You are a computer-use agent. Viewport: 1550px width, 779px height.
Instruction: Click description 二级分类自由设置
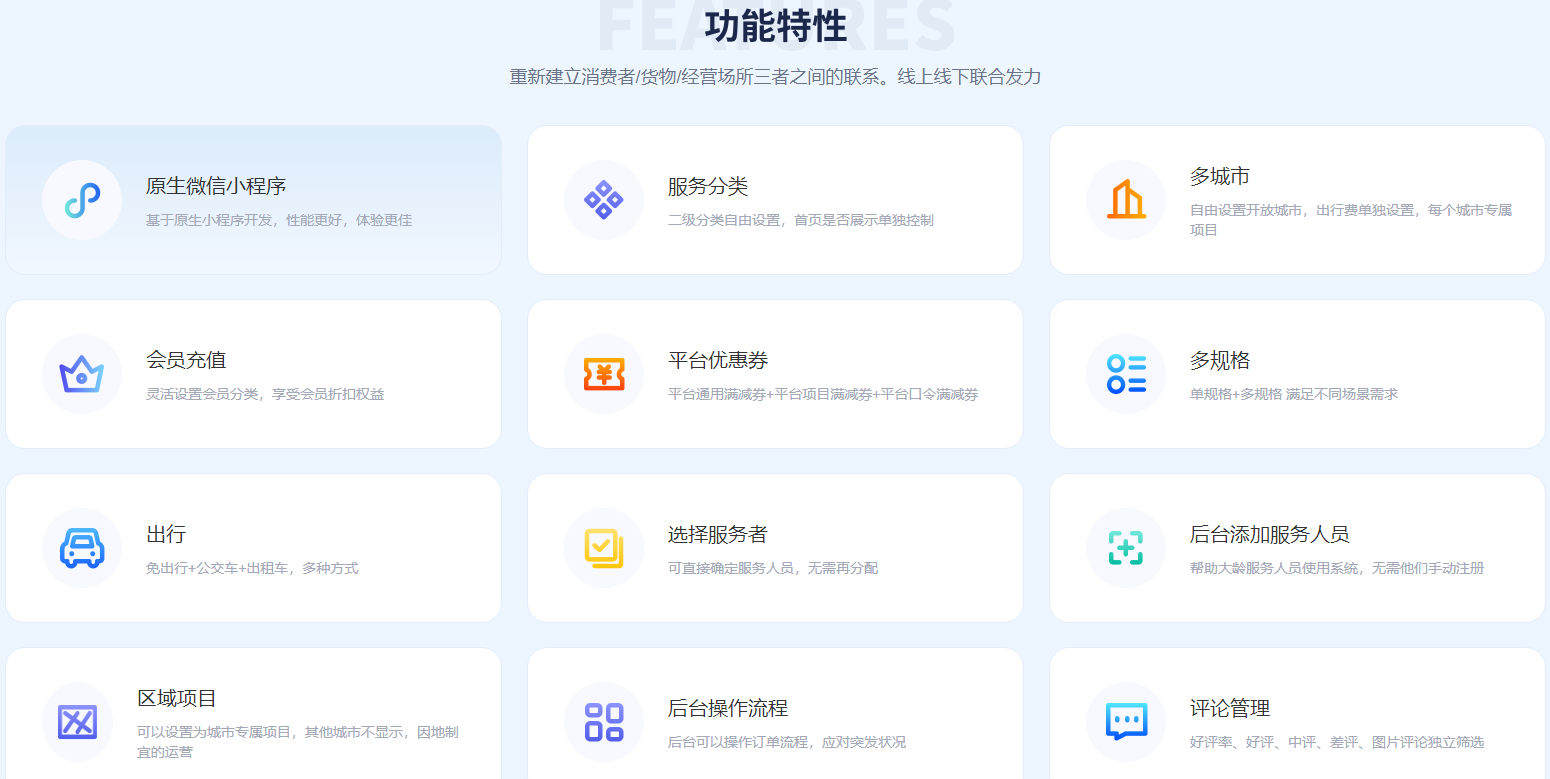coord(801,220)
